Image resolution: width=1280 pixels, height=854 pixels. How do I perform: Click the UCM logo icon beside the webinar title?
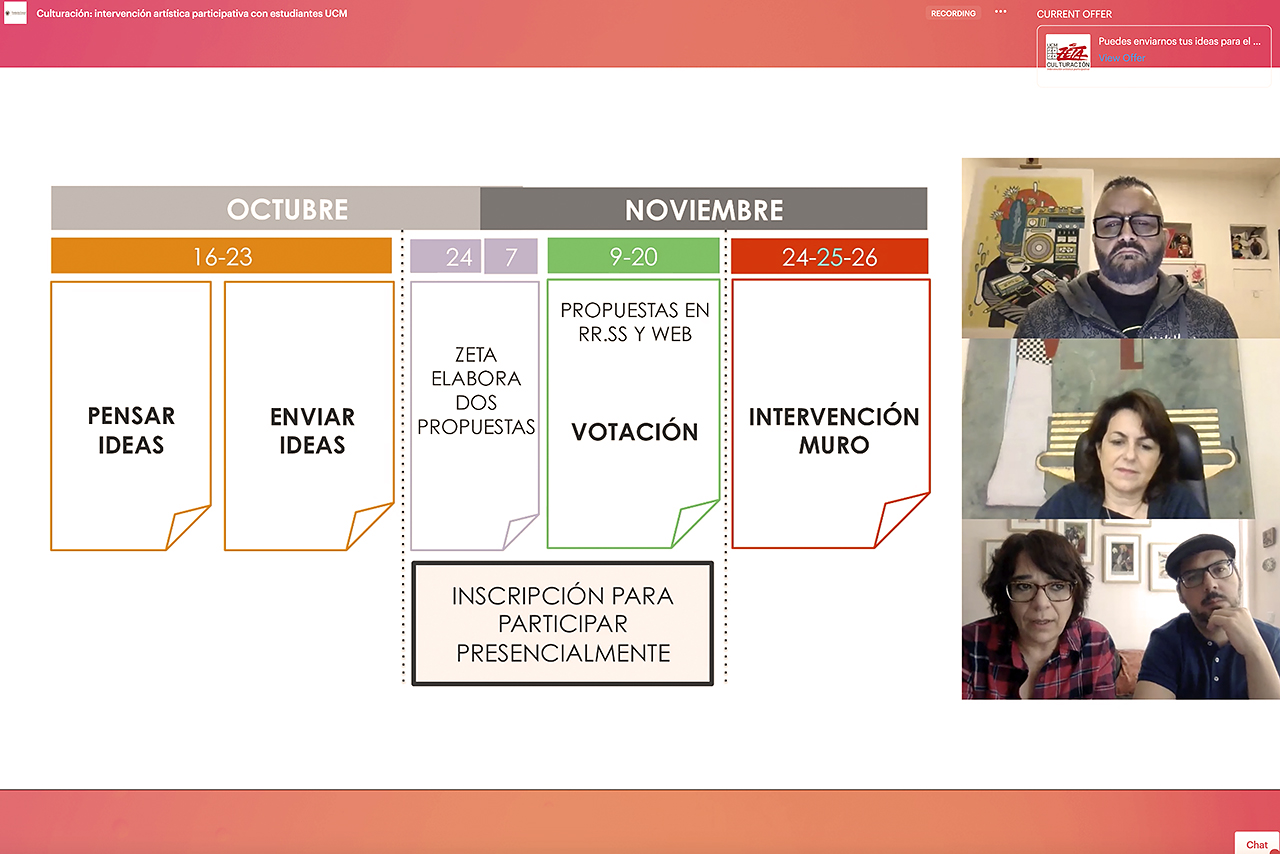tap(15, 14)
